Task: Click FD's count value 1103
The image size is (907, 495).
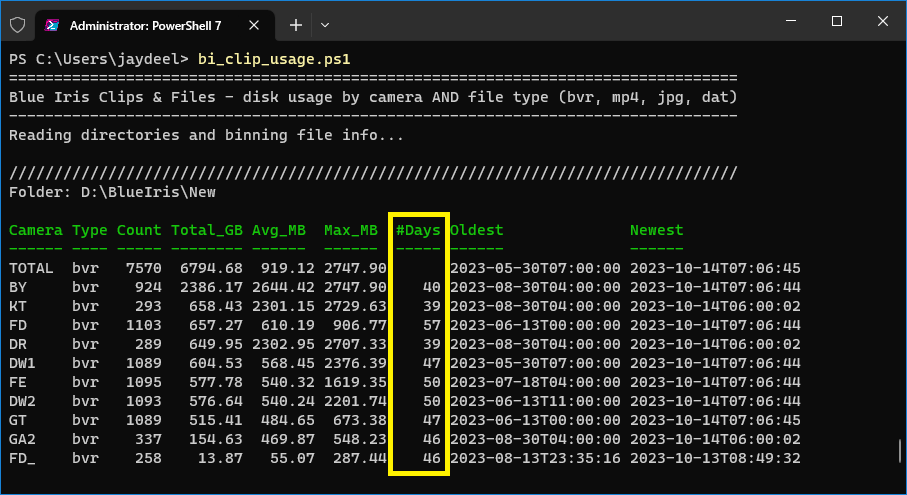Action: click(144, 325)
